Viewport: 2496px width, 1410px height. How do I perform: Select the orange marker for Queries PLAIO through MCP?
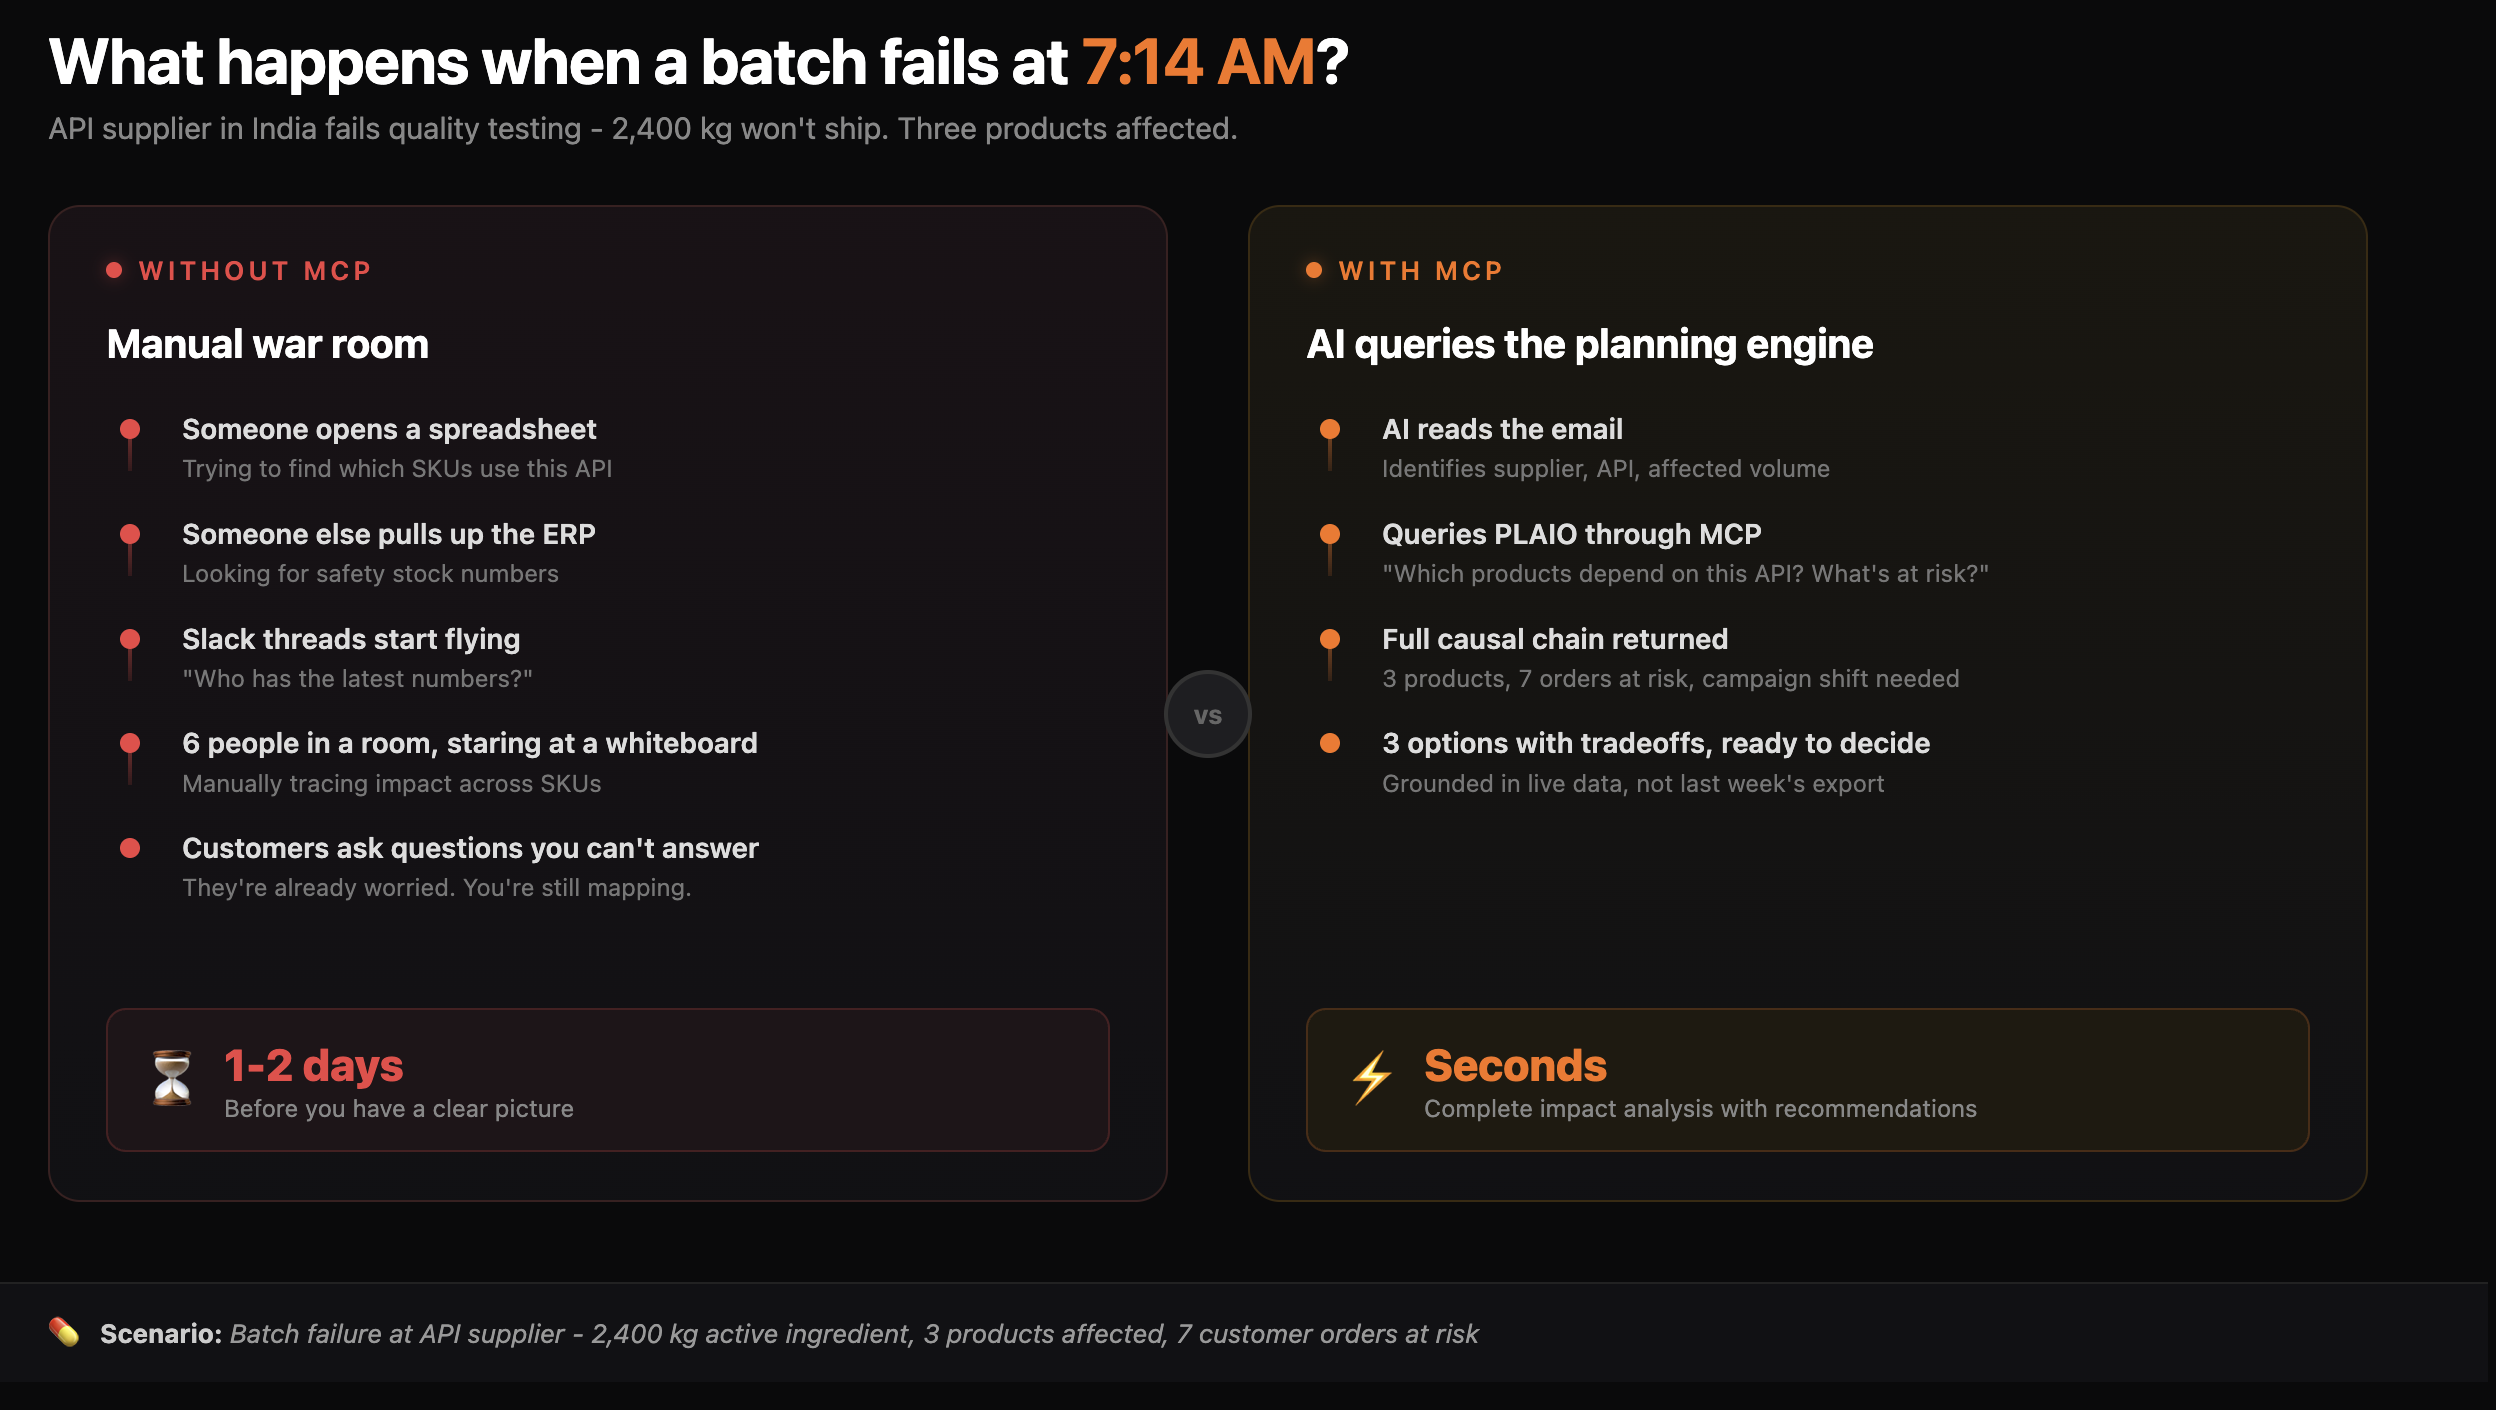1330,534
